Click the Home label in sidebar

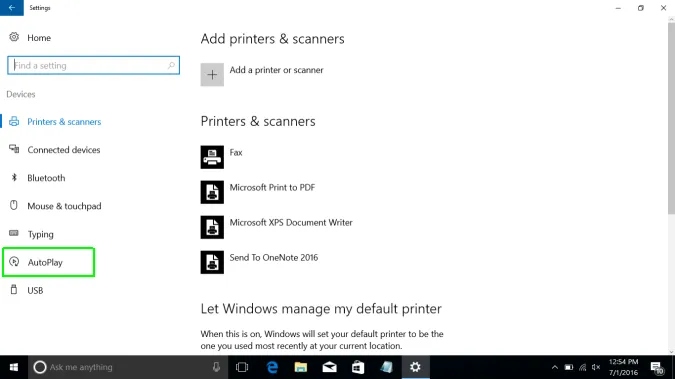tap(39, 38)
